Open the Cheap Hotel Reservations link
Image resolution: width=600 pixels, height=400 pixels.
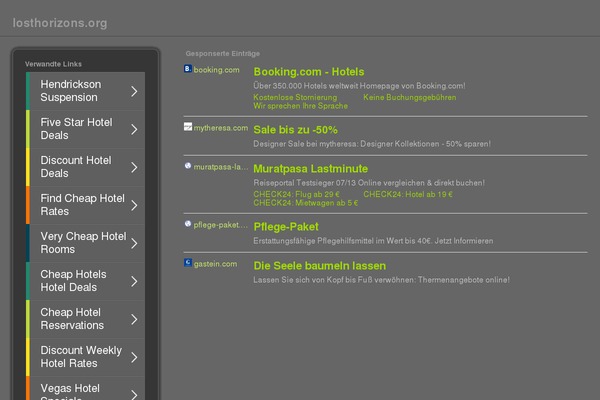[85, 319]
